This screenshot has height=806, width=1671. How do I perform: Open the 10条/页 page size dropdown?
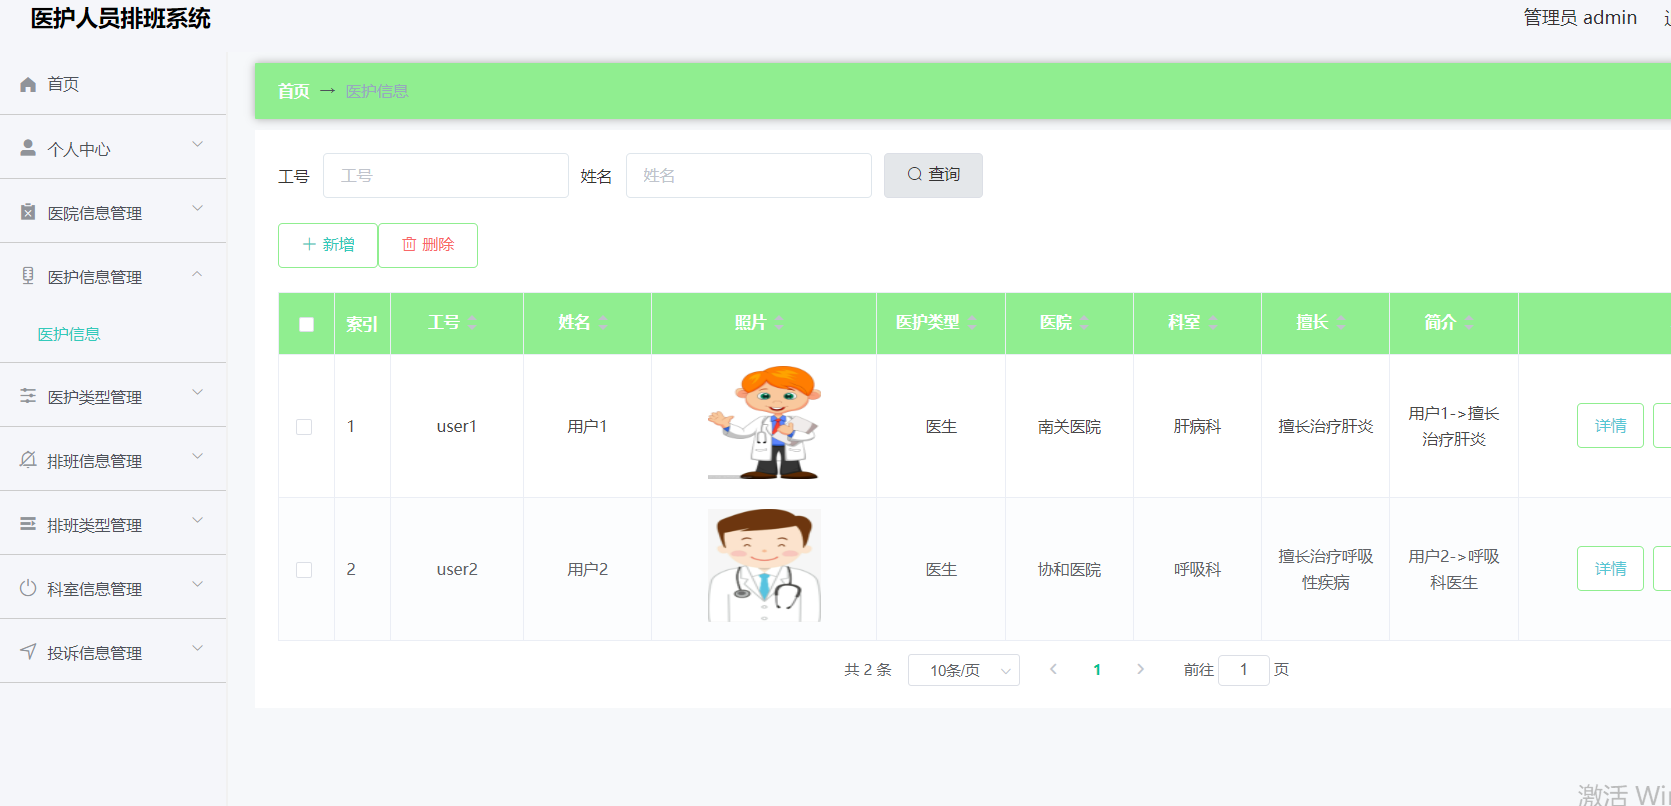tap(964, 670)
